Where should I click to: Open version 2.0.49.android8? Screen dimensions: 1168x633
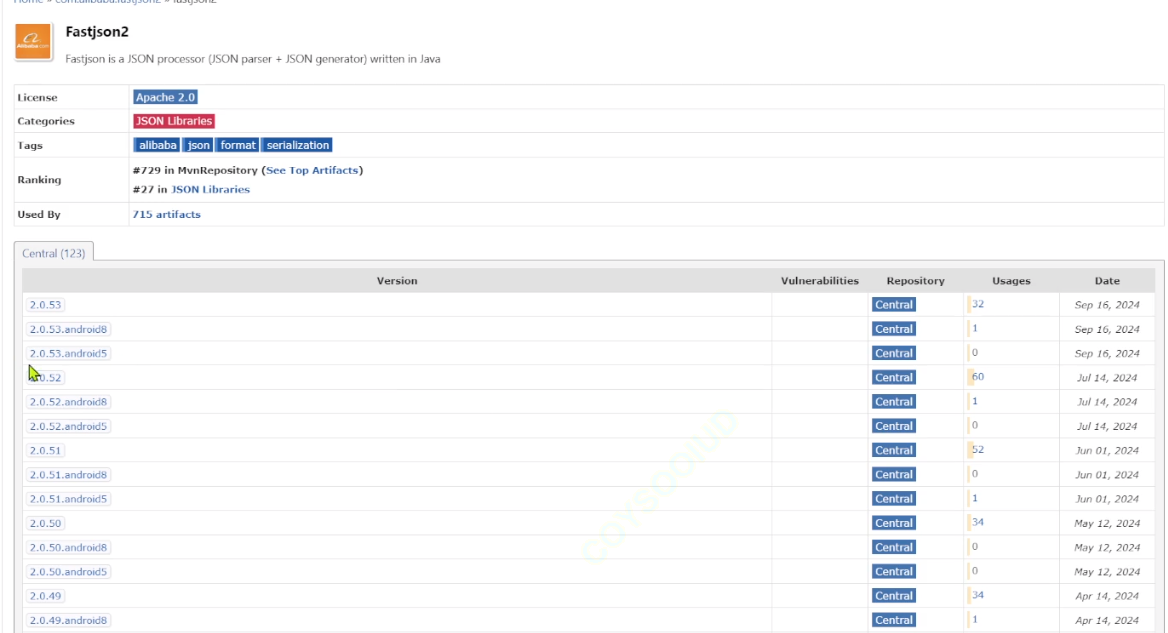69,620
